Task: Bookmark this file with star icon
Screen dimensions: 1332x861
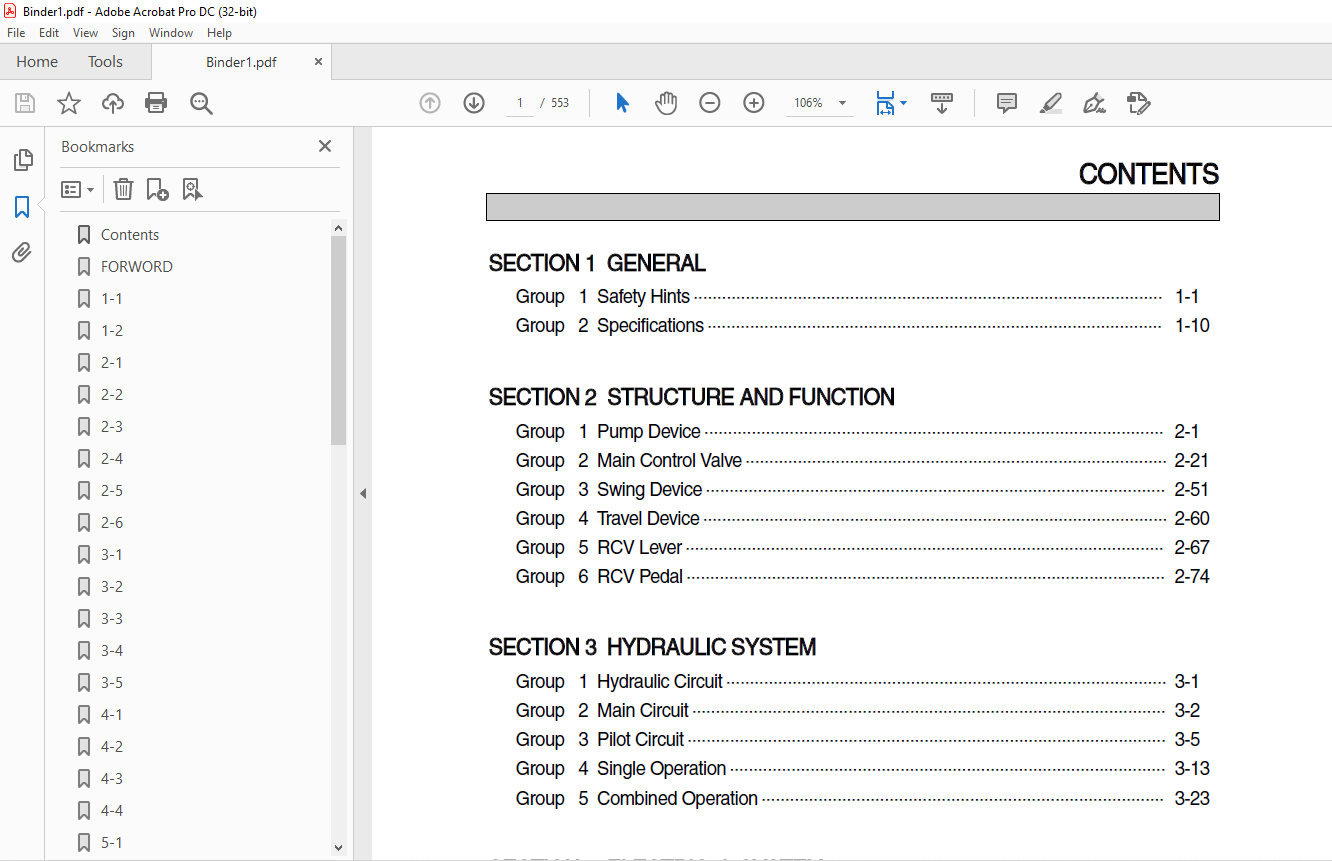Action: coord(69,103)
